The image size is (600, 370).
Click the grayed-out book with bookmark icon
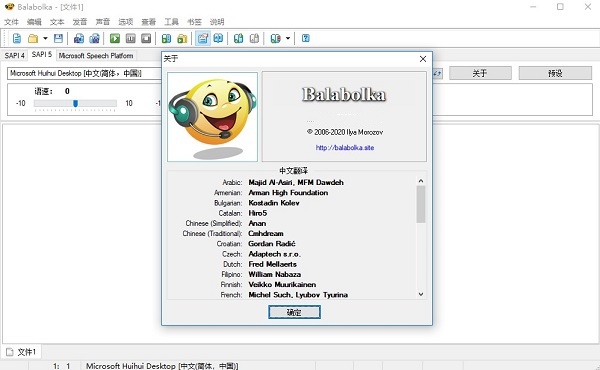coord(254,38)
